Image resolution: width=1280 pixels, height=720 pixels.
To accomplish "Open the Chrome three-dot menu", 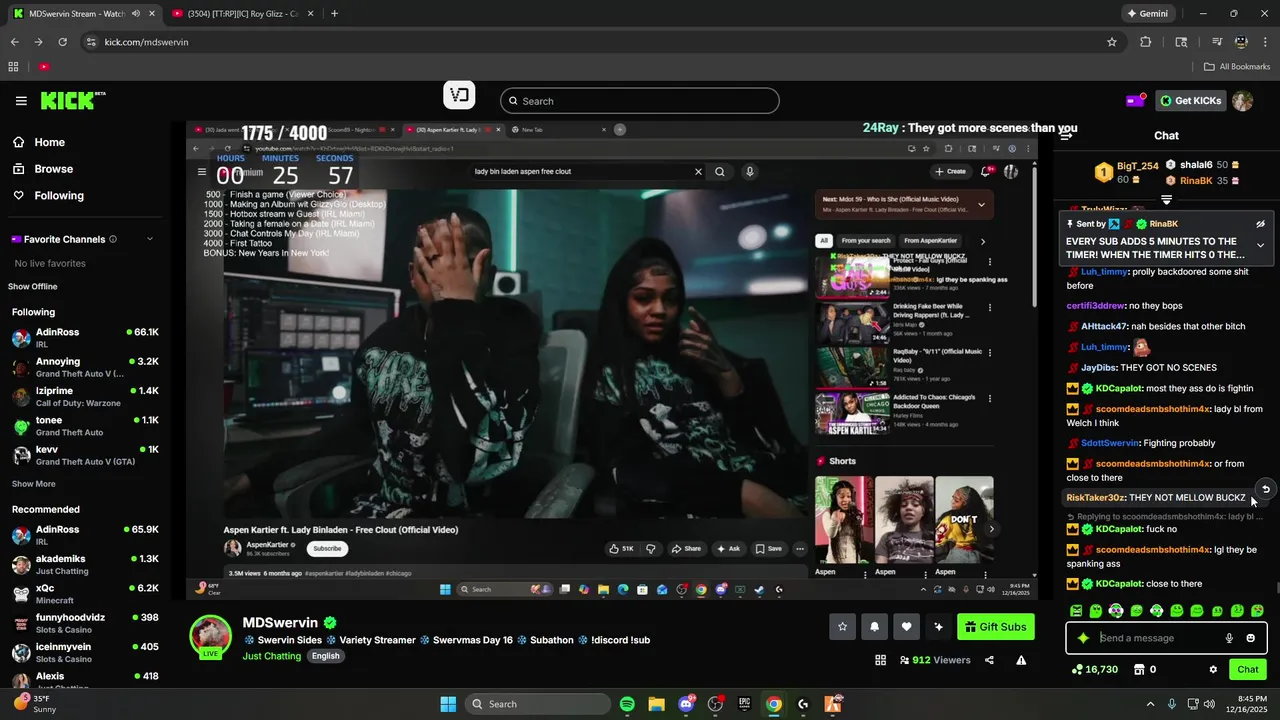I will (x=1265, y=42).
